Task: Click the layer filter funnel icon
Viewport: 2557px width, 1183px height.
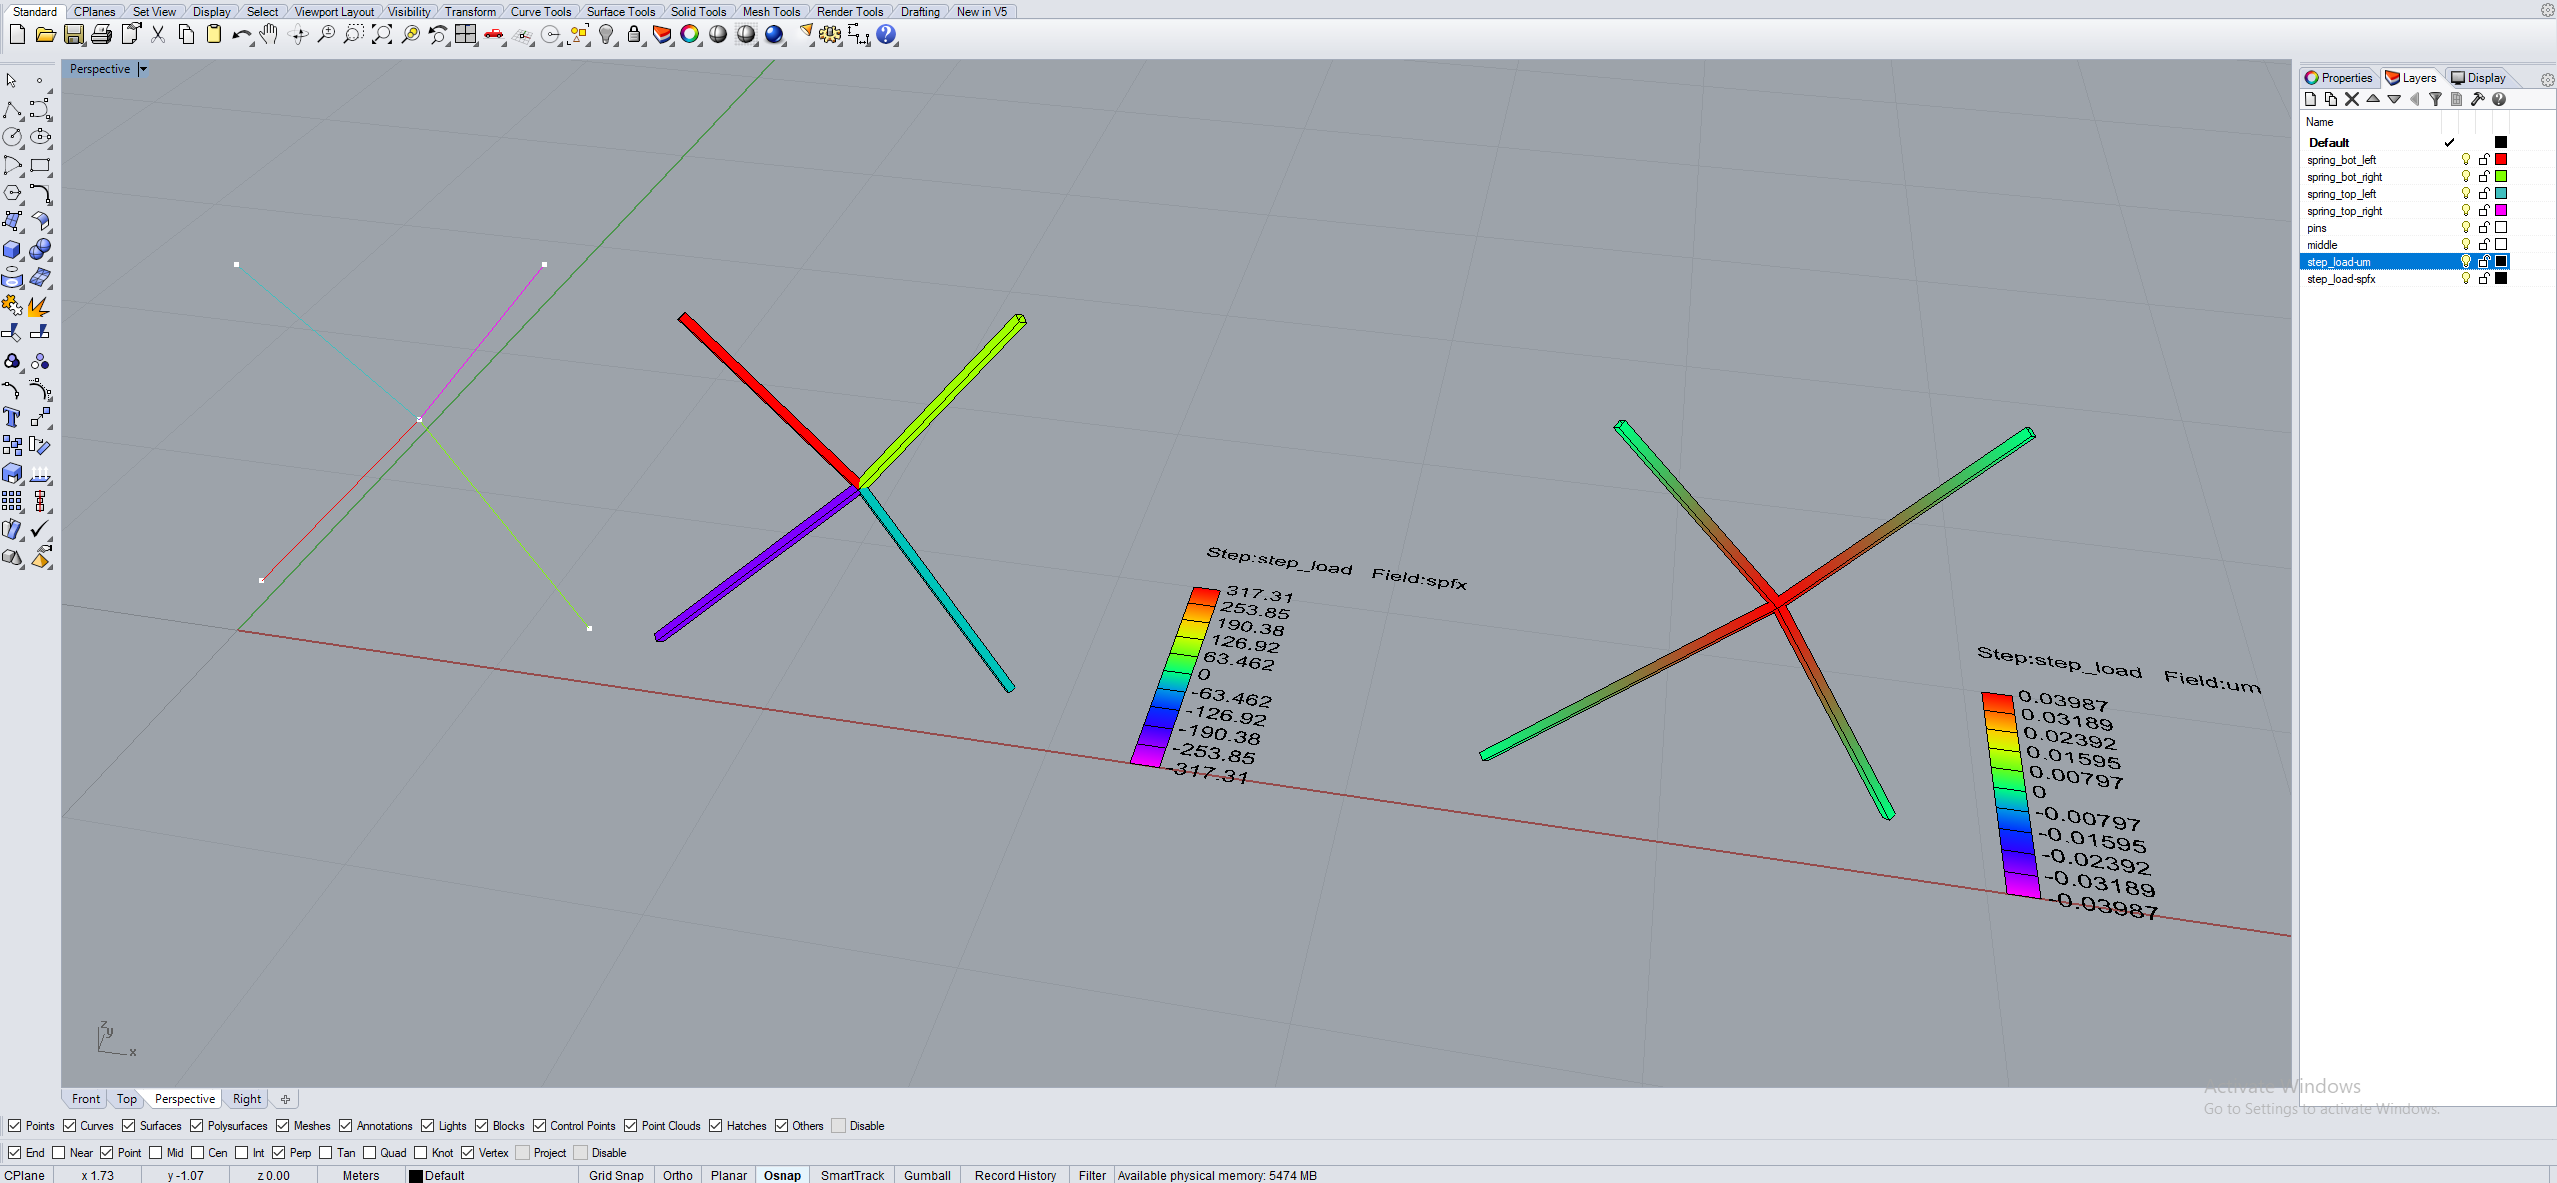Action: pyautogui.click(x=2436, y=99)
